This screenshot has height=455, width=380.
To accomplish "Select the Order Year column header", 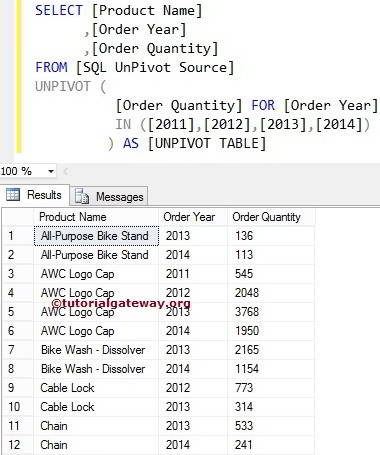I will [193, 217].
